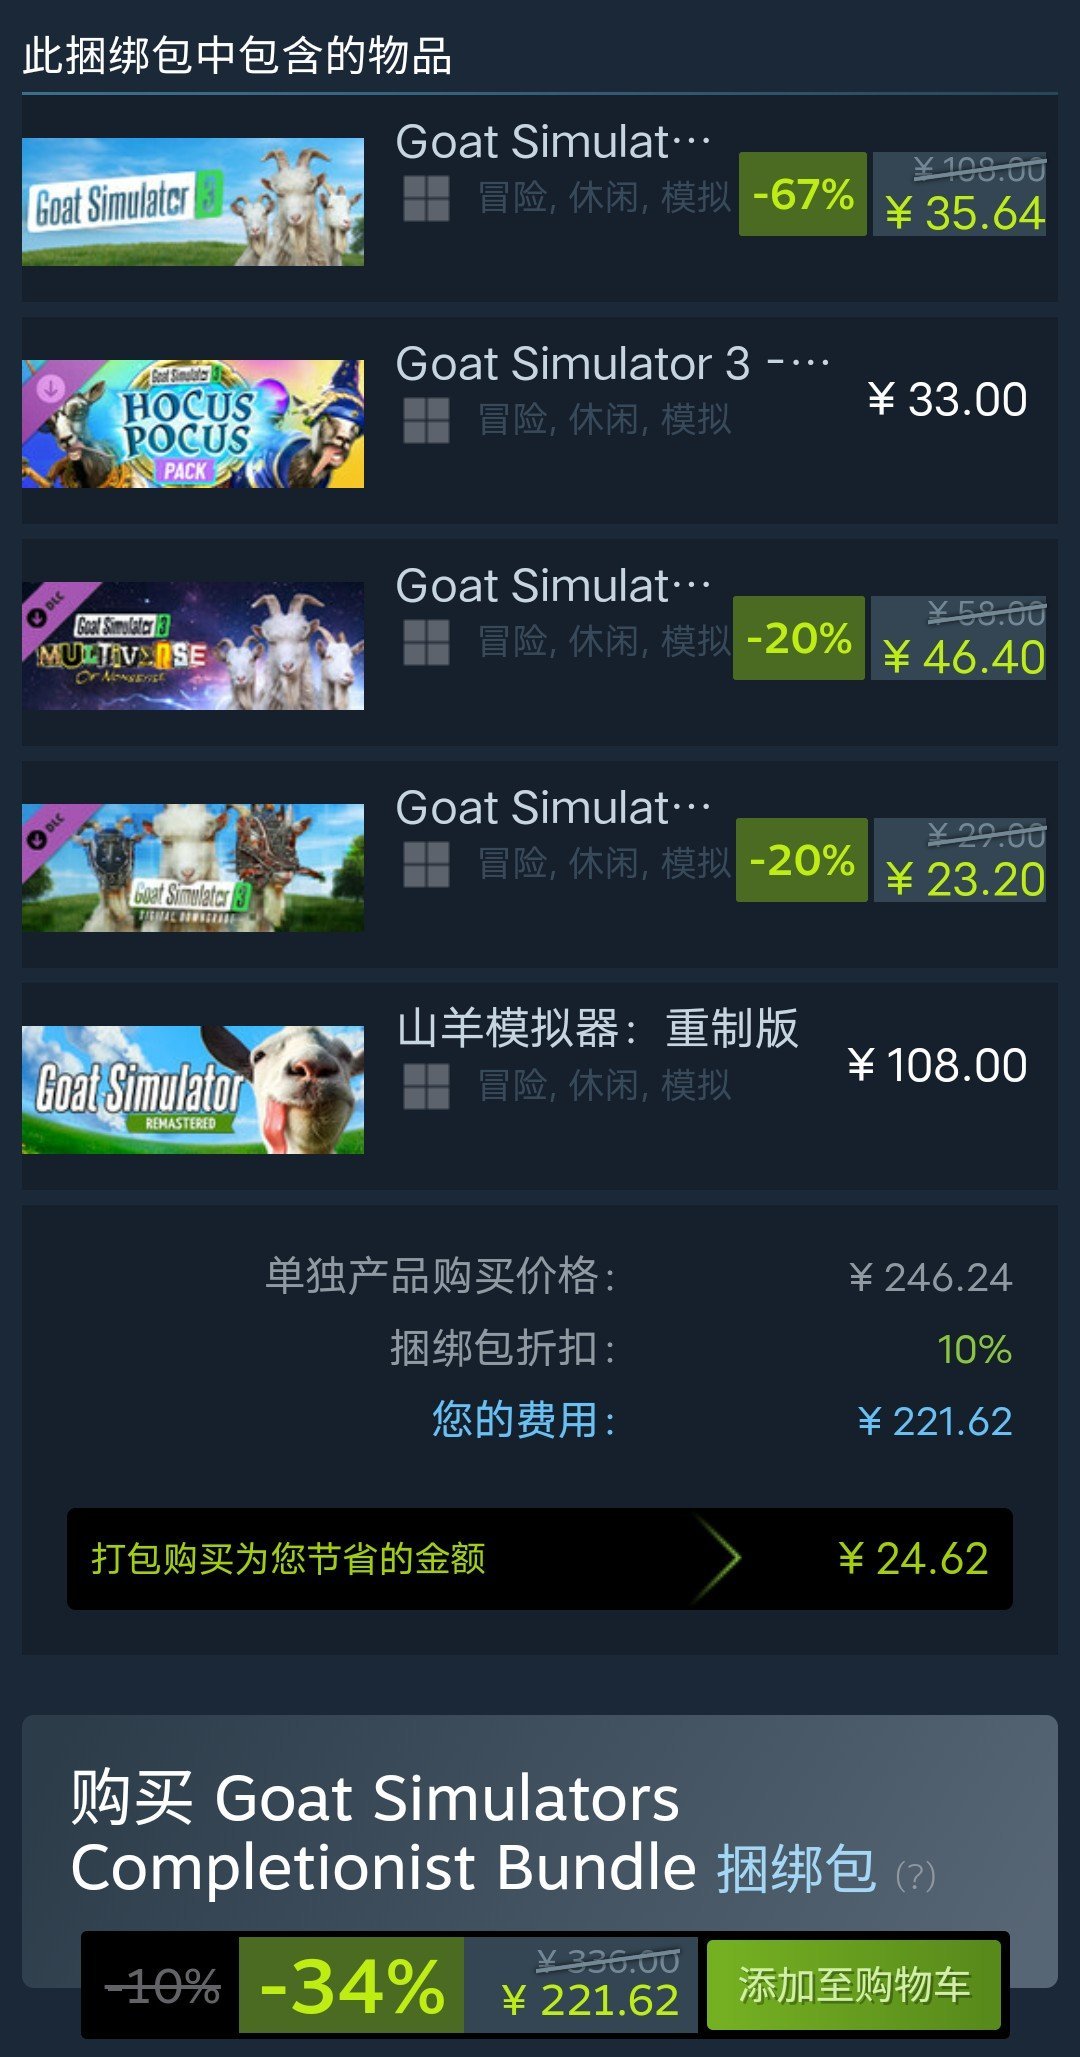The width and height of the screenshot is (1080, 2057).
Task: Open Goat Simulator 3 banner thumbnail
Action: (193, 202)
